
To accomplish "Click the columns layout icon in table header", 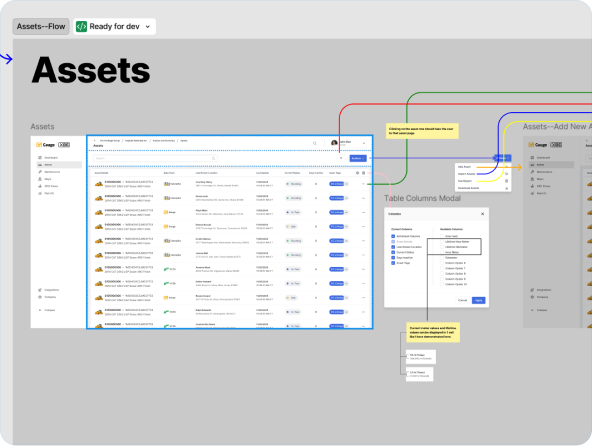I will point(364,173).
